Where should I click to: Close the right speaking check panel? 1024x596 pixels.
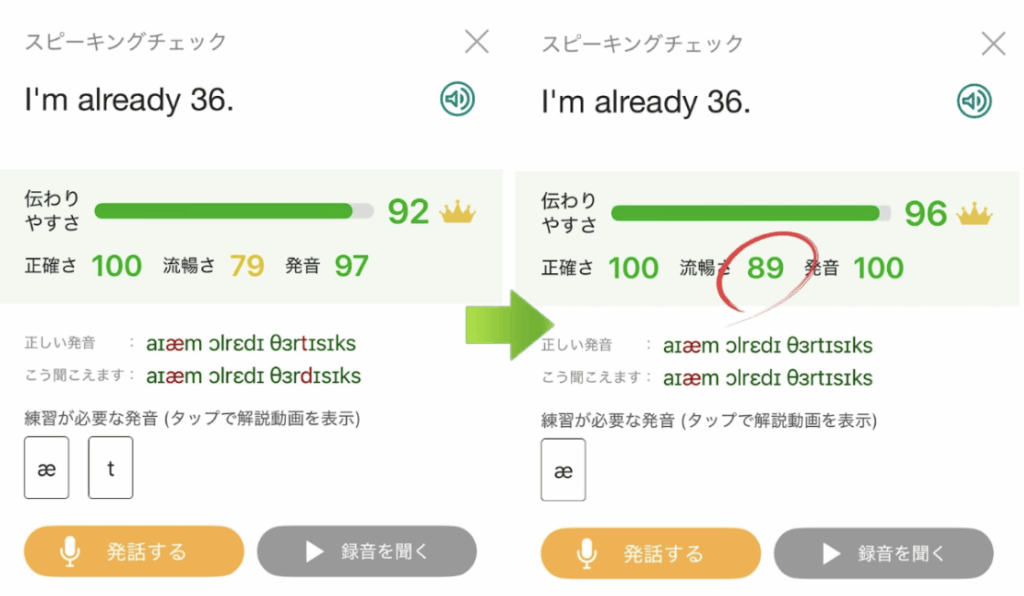993,43
